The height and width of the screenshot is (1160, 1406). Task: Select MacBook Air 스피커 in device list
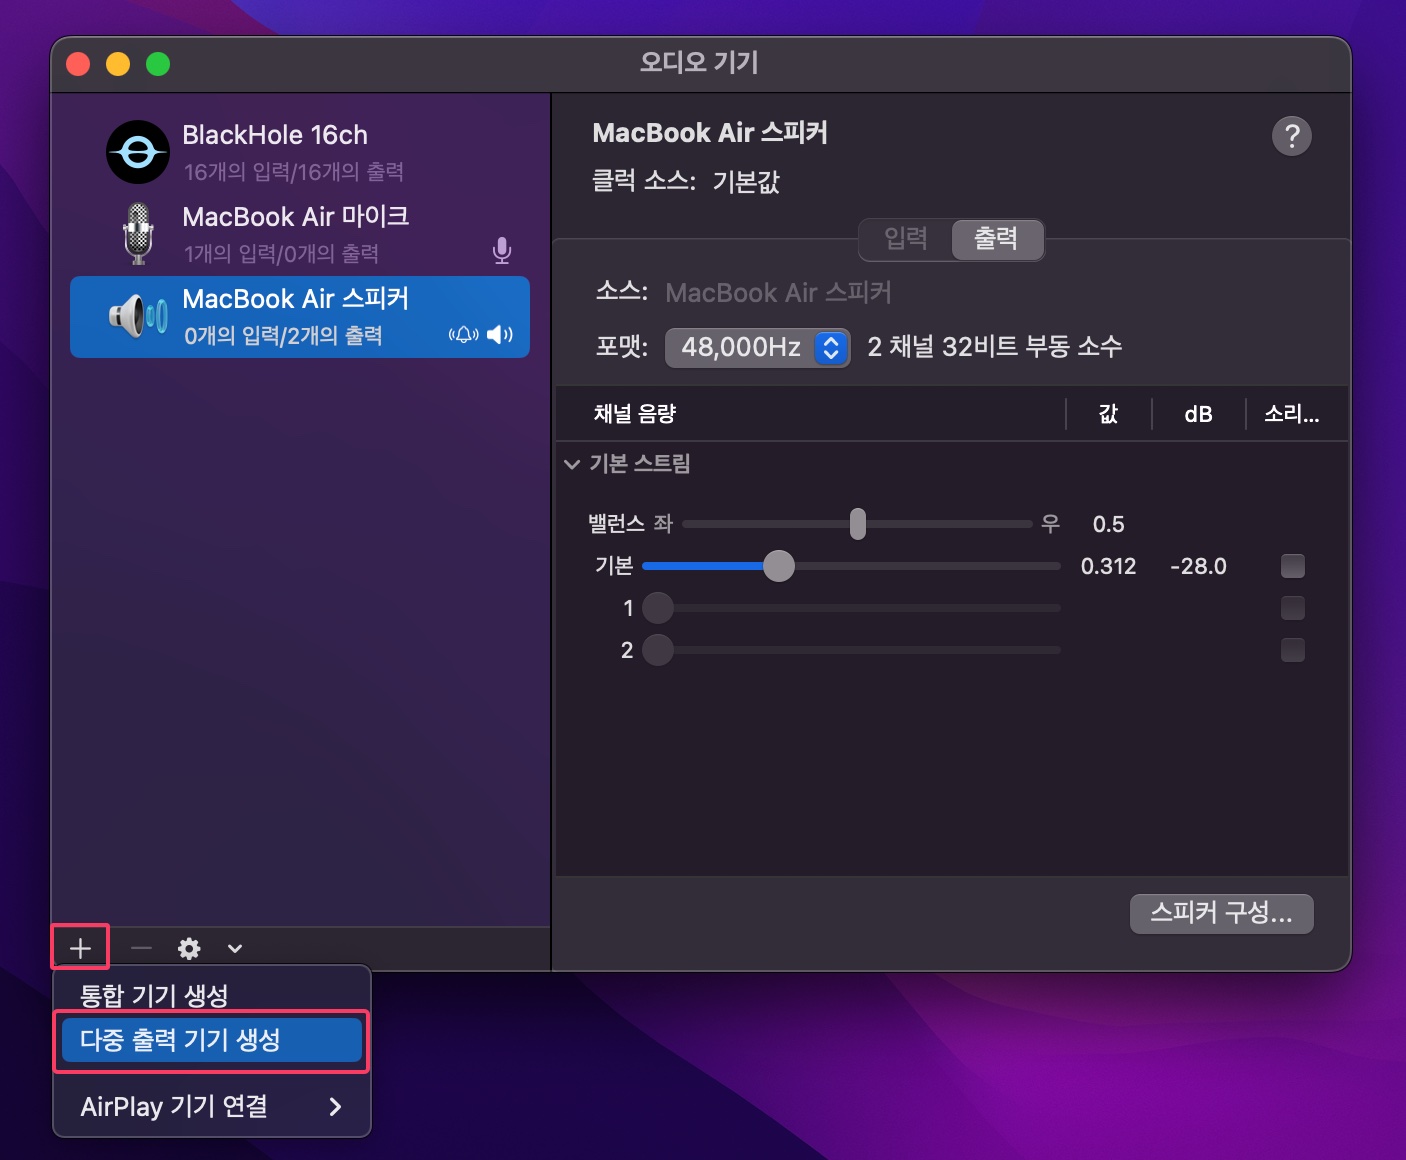[300, 317]
